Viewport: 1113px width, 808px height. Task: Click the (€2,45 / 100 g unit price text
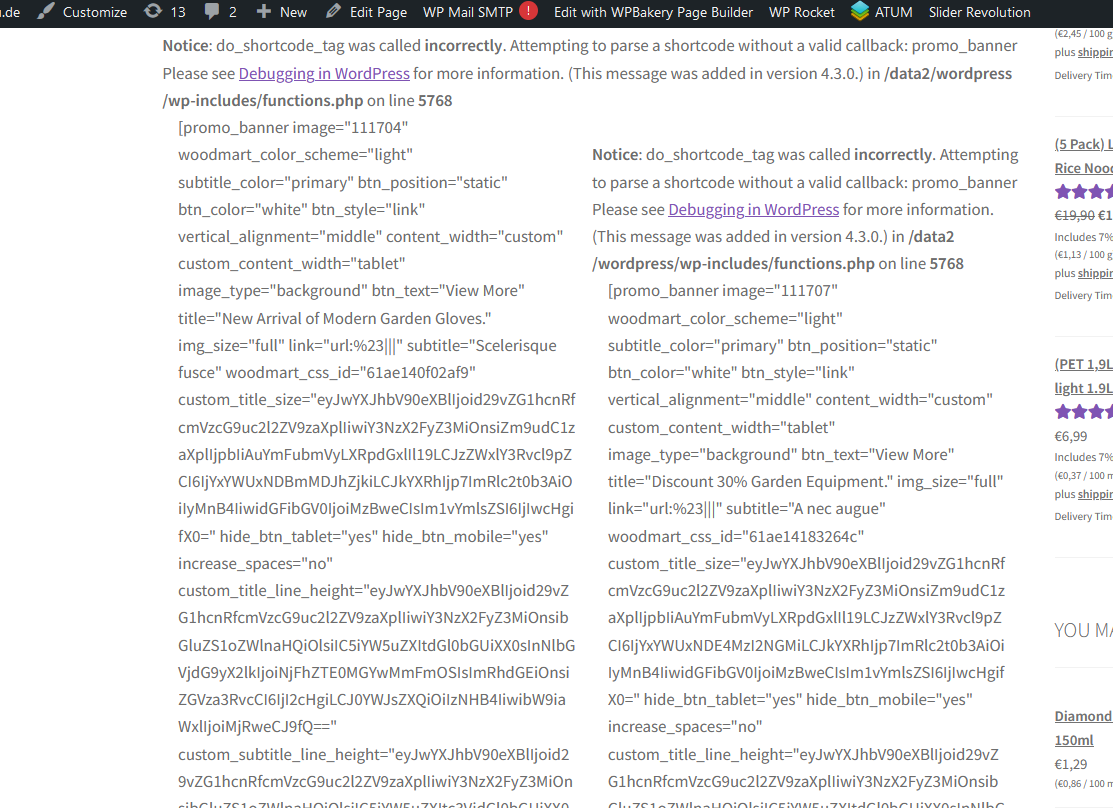click(x=1083, y=33)
